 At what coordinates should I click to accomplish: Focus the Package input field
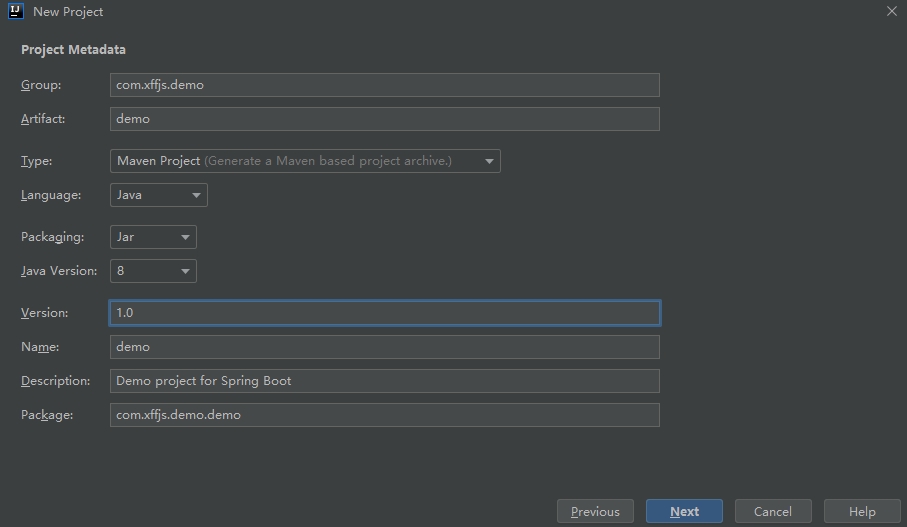pos(384,415)
